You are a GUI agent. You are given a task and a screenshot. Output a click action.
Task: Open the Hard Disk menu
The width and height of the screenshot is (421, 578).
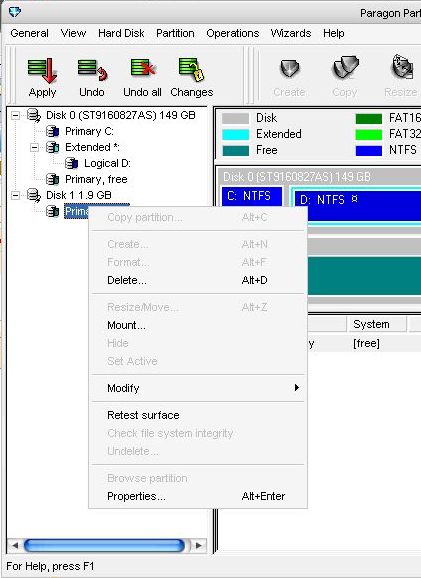[121, 33]
